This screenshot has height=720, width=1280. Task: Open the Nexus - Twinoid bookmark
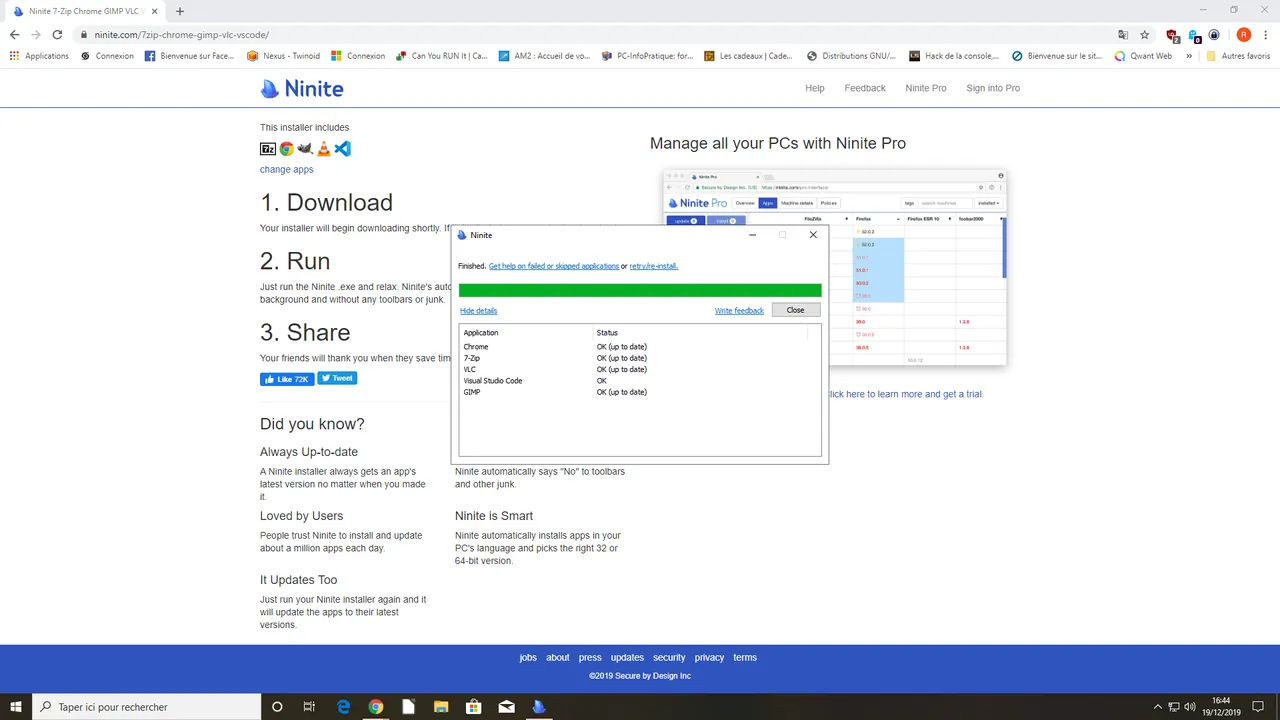point(283,56)
